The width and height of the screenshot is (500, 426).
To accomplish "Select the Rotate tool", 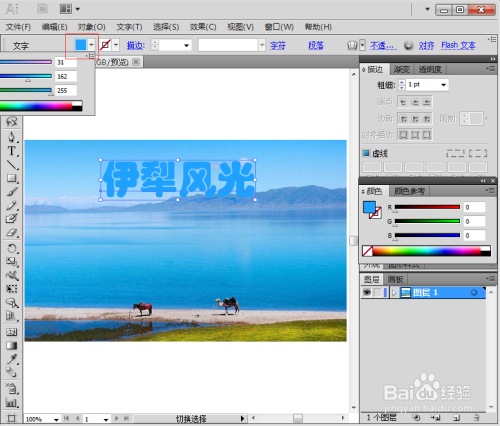I will click(x=12, y=248).
